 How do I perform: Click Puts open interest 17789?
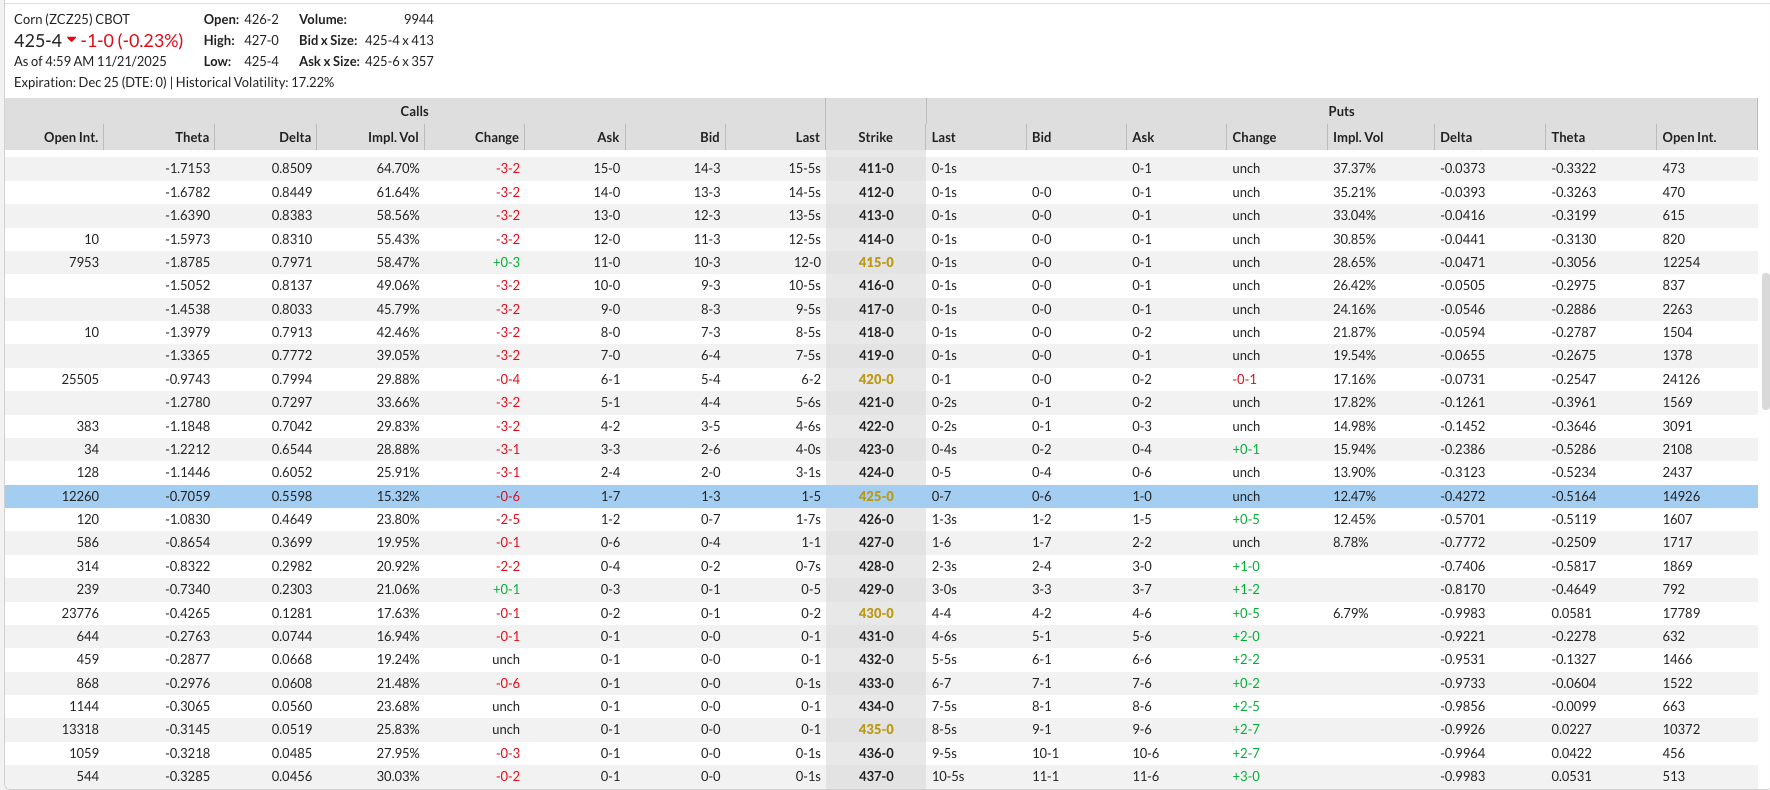pyautogui.click(x=1681, y=613)
